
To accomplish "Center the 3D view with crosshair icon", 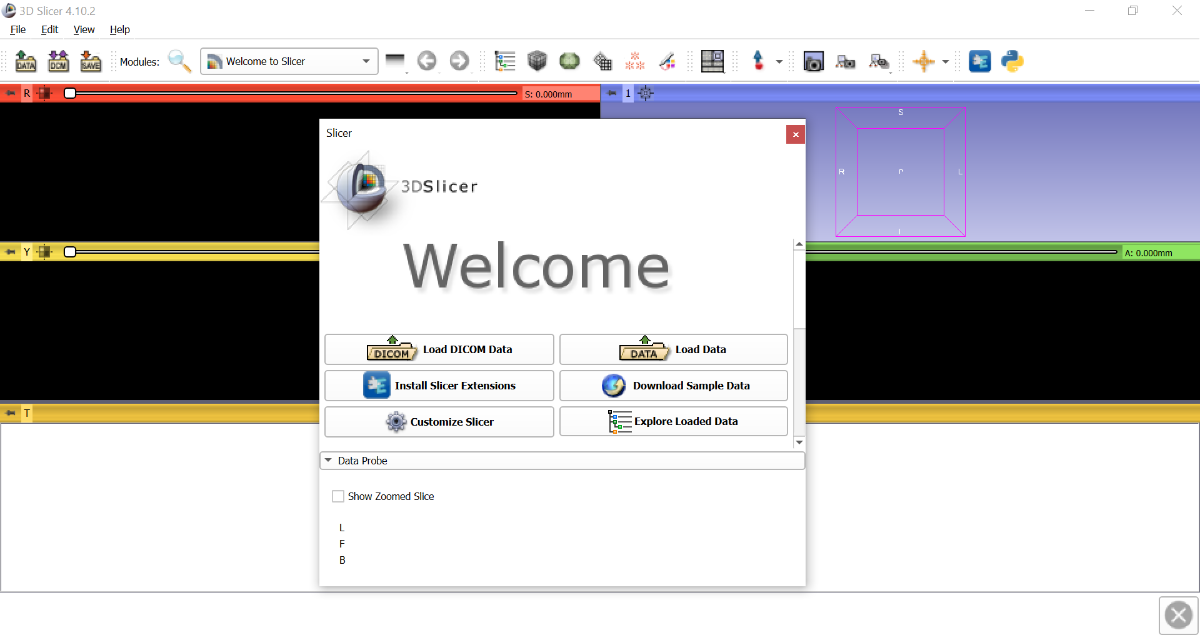I will [645, 93].
